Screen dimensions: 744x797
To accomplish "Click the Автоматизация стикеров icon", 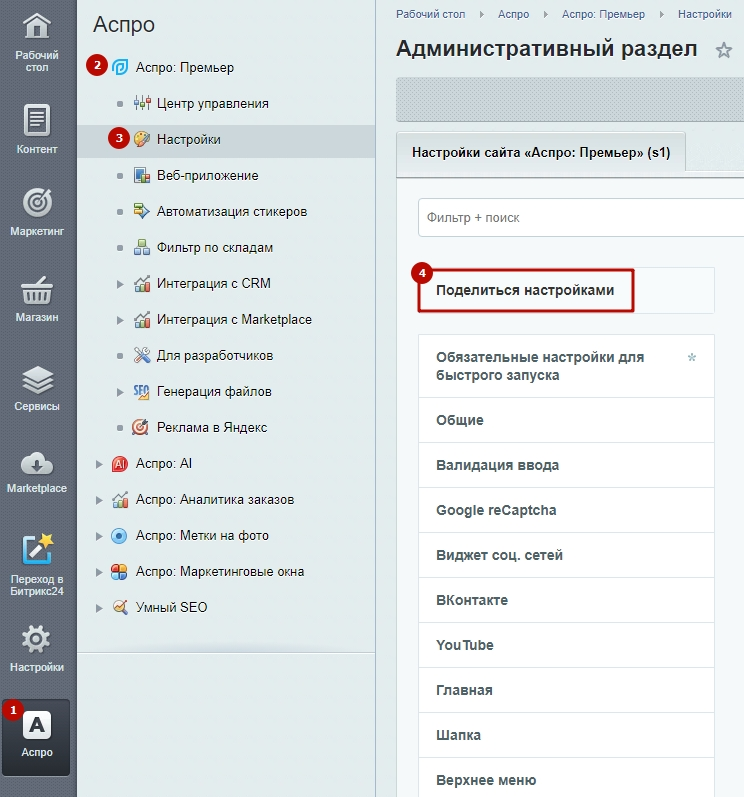I will 142,211.
